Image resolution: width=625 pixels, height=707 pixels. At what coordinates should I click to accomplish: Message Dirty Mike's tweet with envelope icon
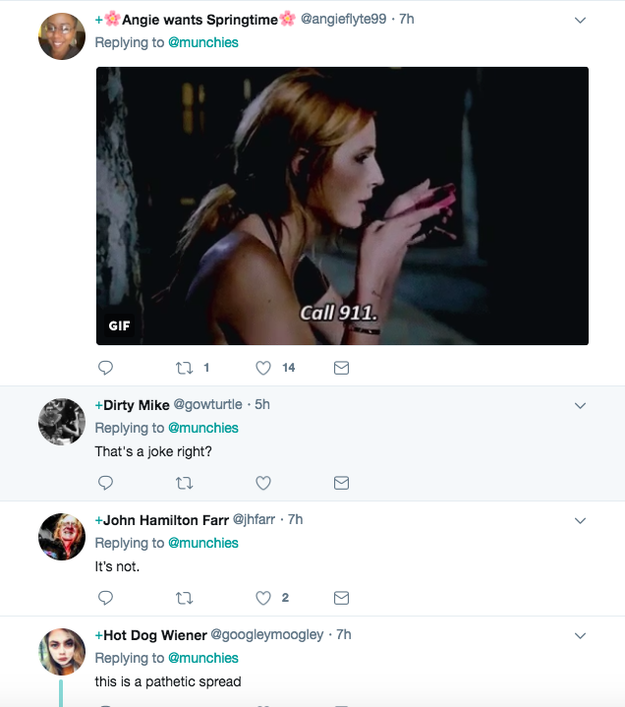click(341, 483)
